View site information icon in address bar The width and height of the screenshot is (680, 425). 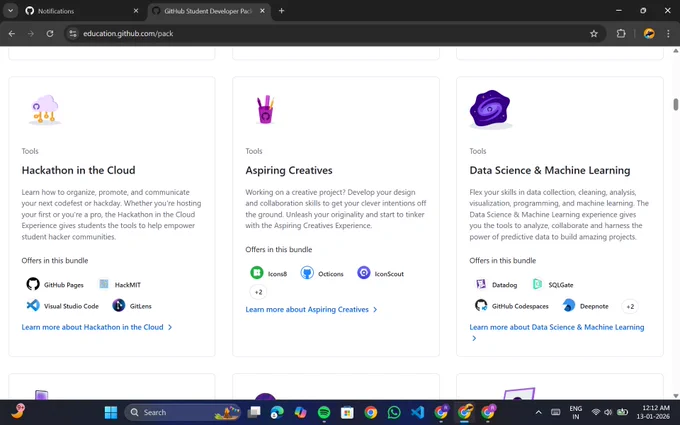[x=73, y=33]
